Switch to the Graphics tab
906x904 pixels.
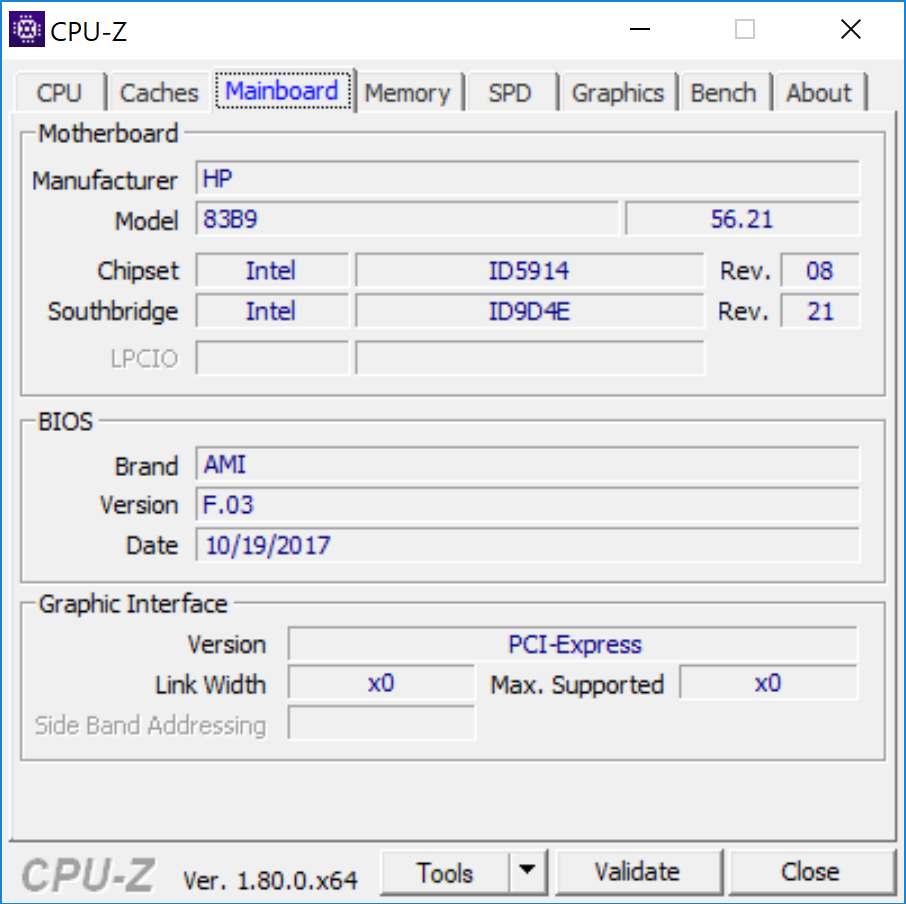[617, 93]
